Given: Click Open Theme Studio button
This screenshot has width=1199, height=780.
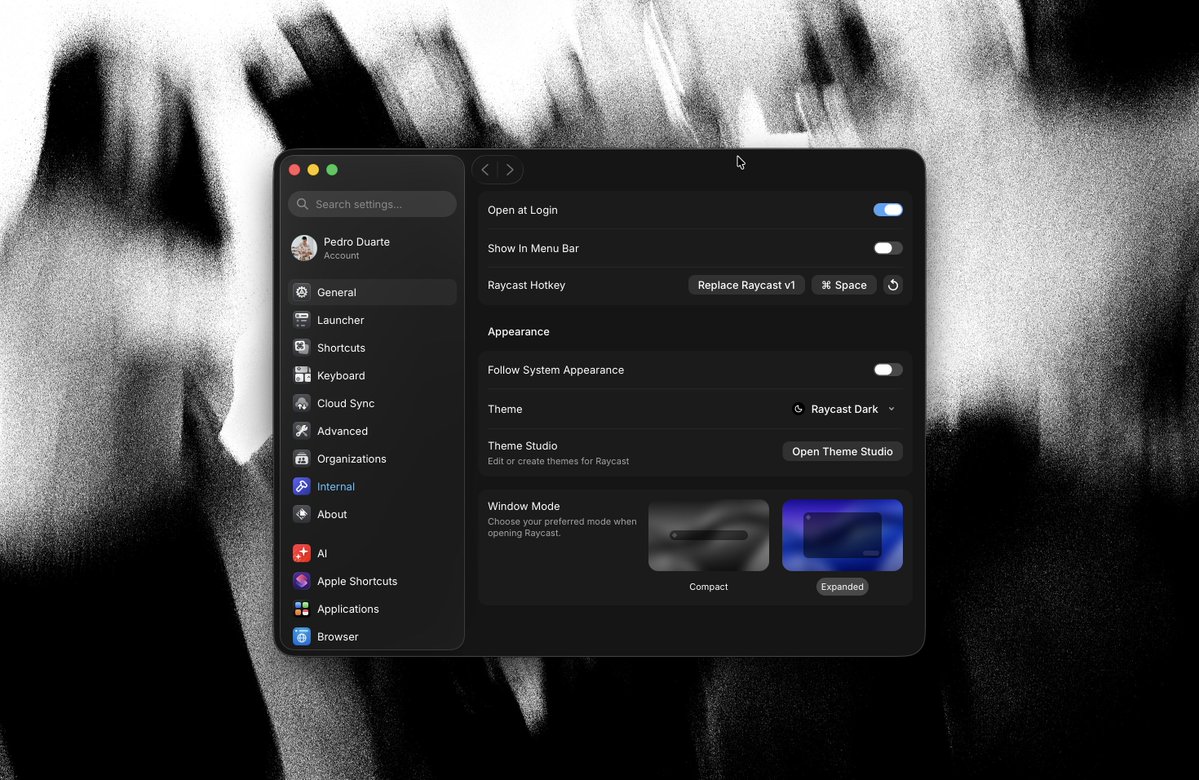Looking at the screenshot, I should click(842, 451).
